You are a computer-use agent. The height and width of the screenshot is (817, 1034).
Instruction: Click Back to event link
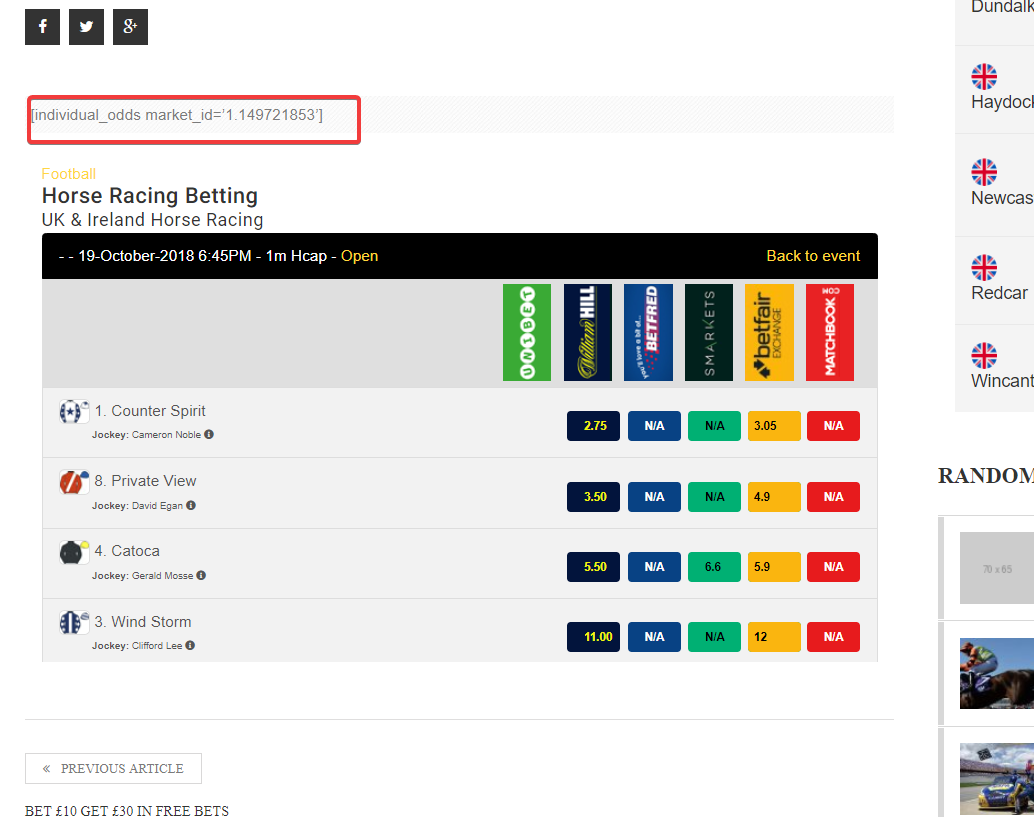coord(813,256)
